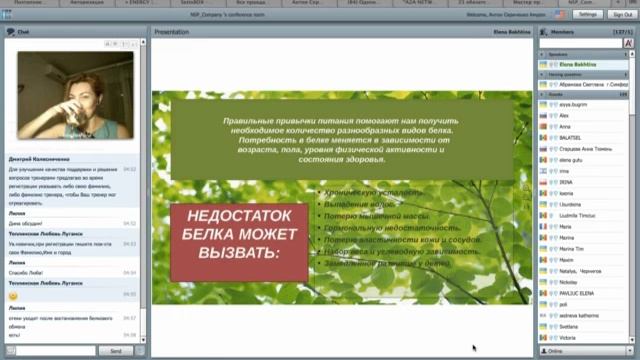Click the flag icon beside Maria
The image size is (640, 360).
(x=543, y=227)
